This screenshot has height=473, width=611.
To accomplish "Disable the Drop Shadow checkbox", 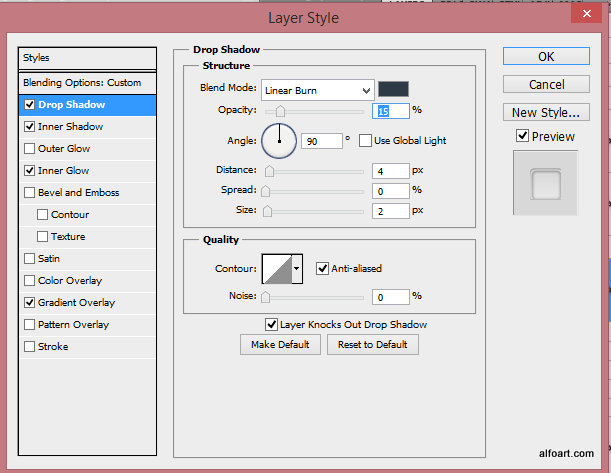I will pyautogui.click(x=30, y=105).
